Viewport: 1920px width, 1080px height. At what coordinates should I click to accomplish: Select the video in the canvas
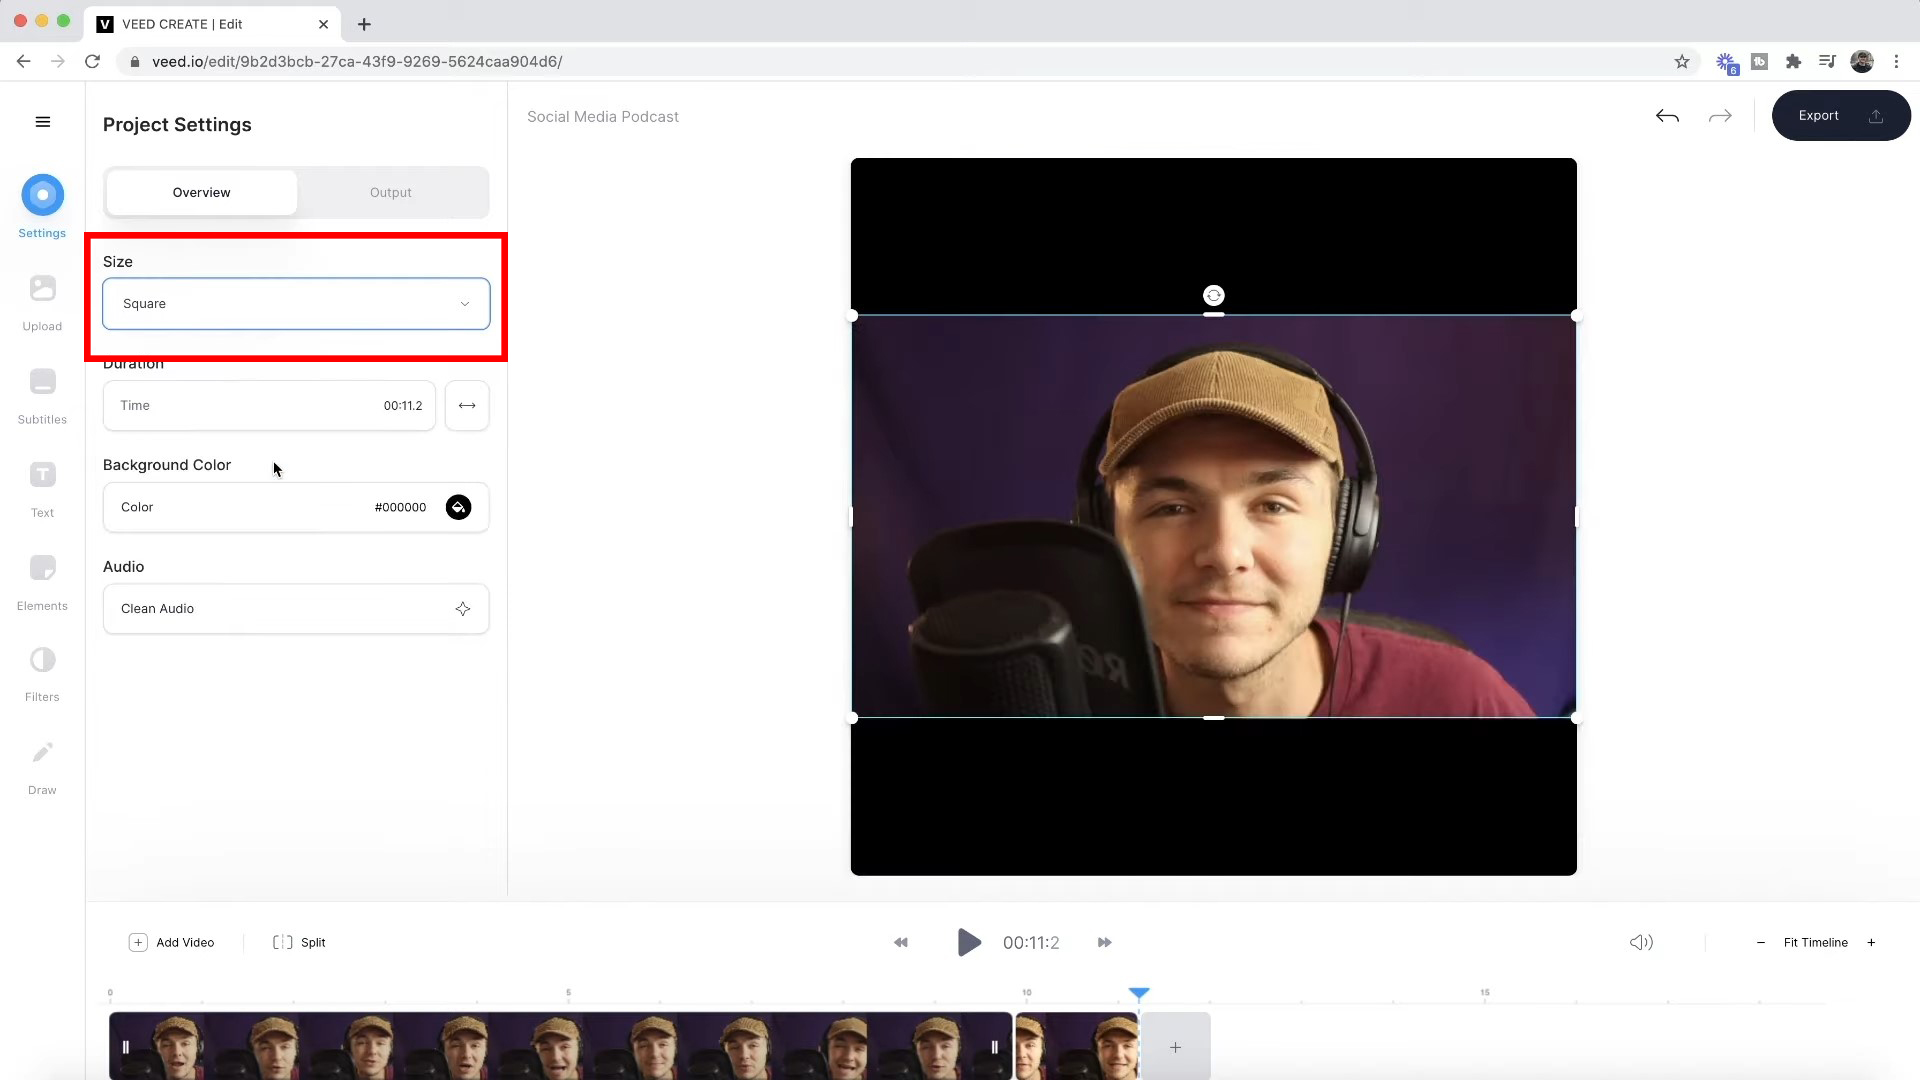click(1213, 517)
